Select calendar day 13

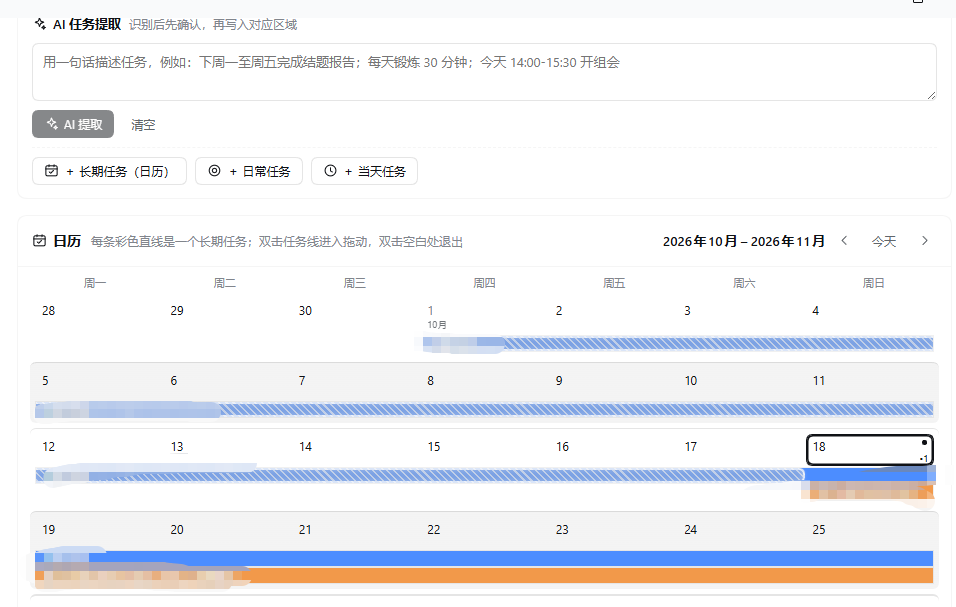tap(177, 447)
